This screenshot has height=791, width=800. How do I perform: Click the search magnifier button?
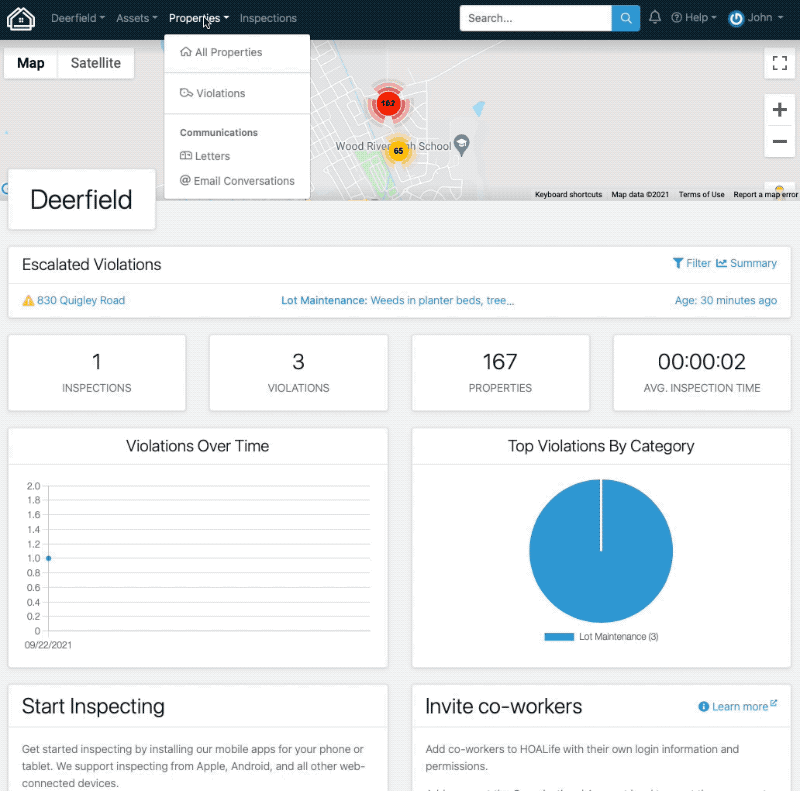626,18
